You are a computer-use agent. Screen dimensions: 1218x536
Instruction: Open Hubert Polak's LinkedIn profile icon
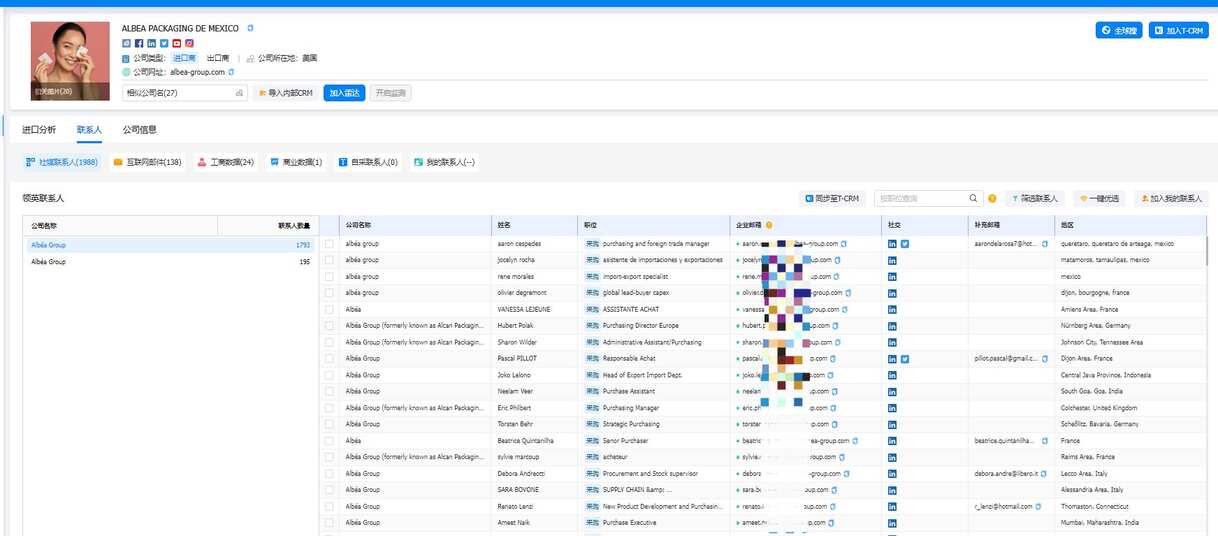coord(892,326)
